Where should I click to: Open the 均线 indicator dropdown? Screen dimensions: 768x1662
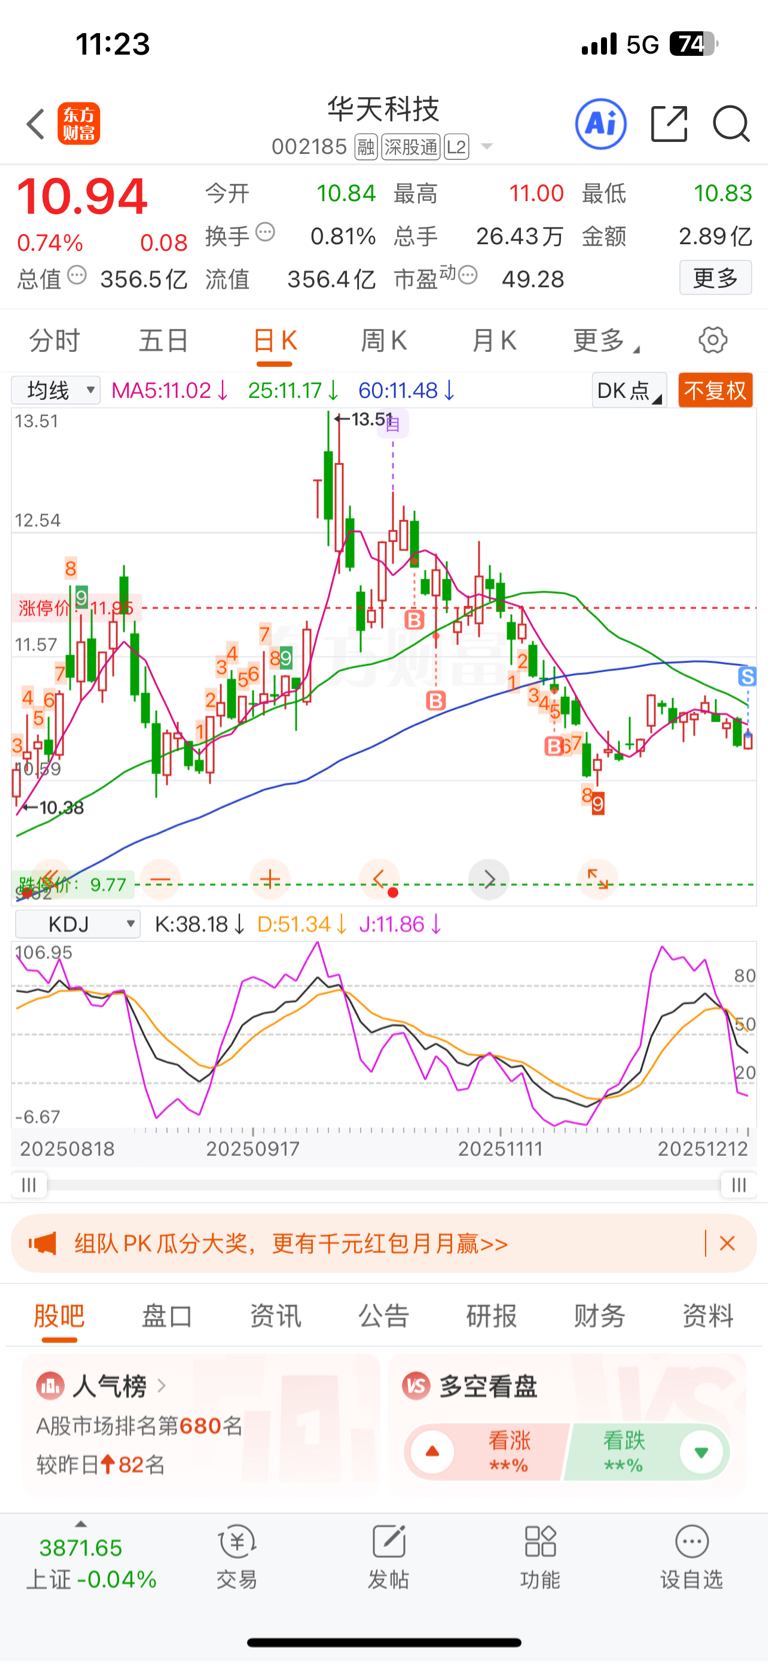pos(56,390)
